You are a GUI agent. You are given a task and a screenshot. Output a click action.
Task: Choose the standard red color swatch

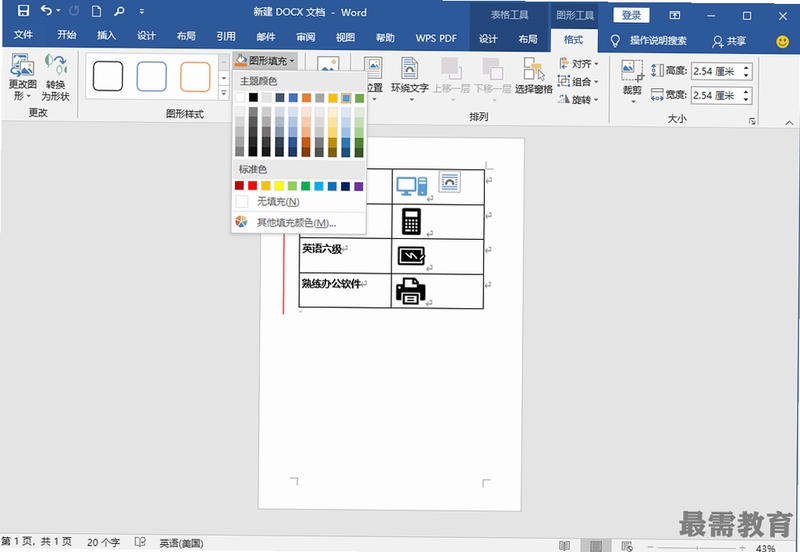[253, 186]
